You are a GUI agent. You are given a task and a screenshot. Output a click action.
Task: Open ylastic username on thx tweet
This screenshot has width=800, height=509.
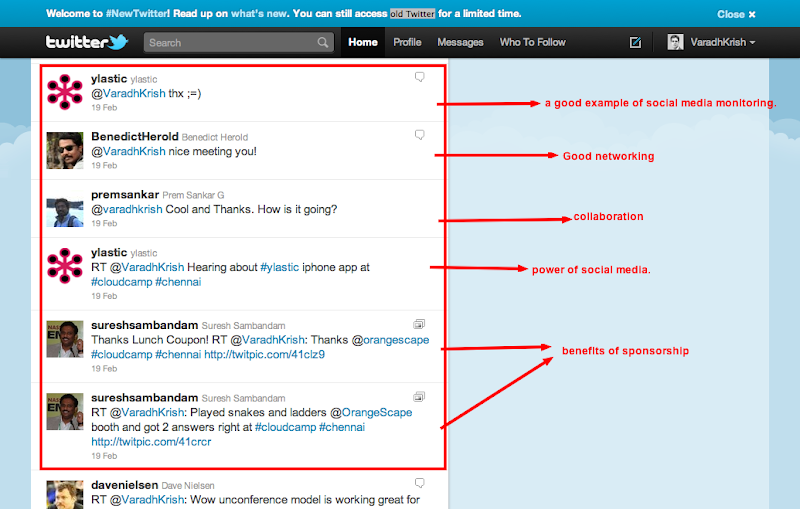[109, 79]
